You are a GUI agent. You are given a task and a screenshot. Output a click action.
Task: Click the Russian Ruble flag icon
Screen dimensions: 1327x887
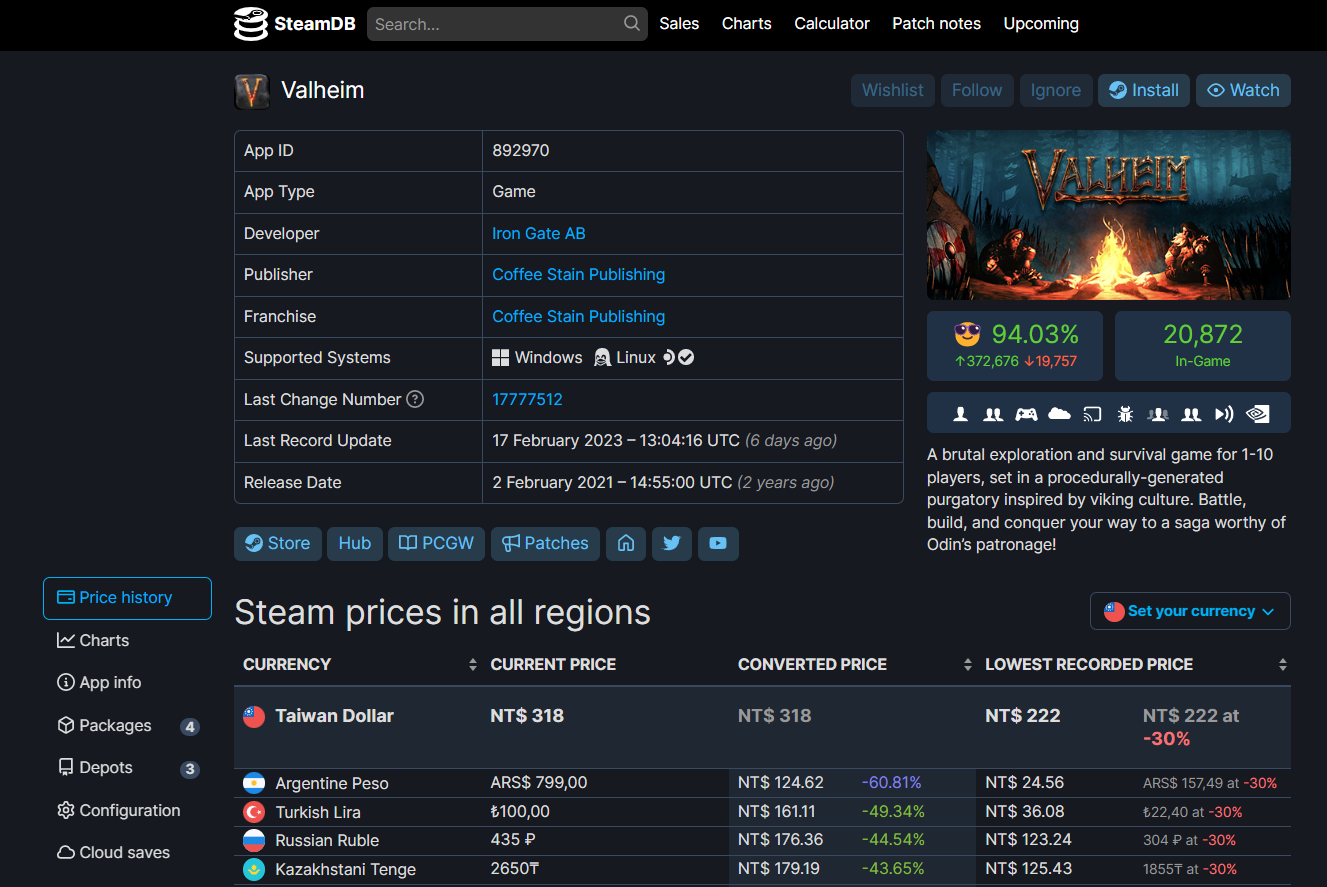click(x=254, y=840)
